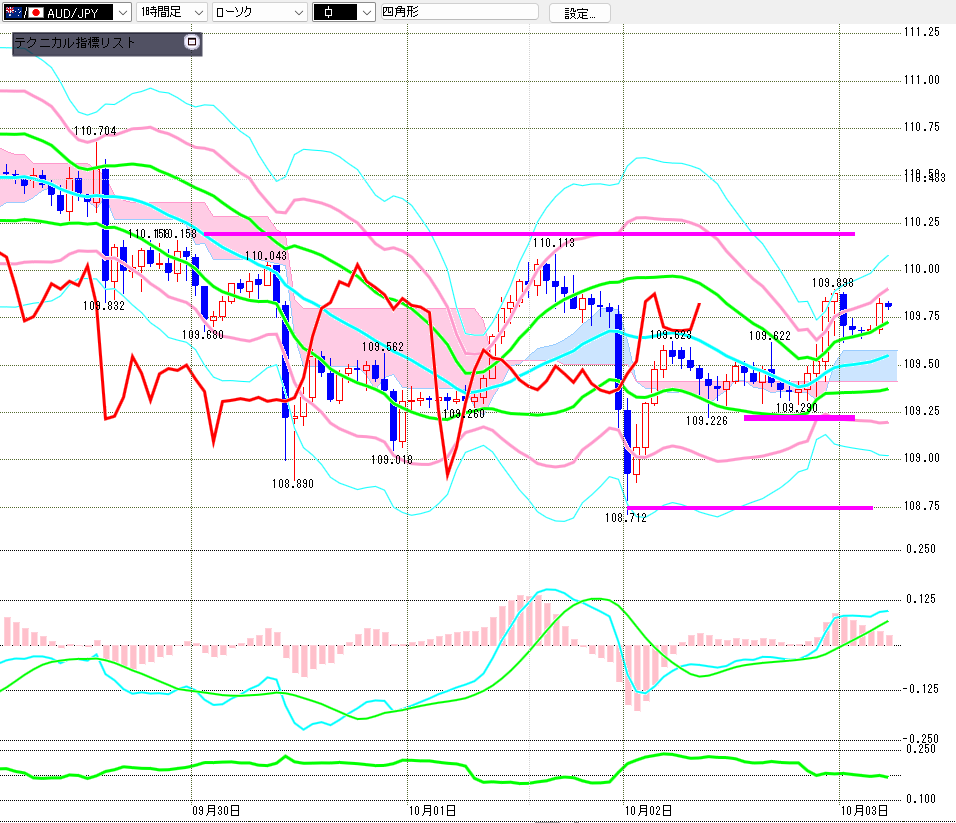
Task: Click the 110.75 price axis label
Action: [x=922, y=127]
